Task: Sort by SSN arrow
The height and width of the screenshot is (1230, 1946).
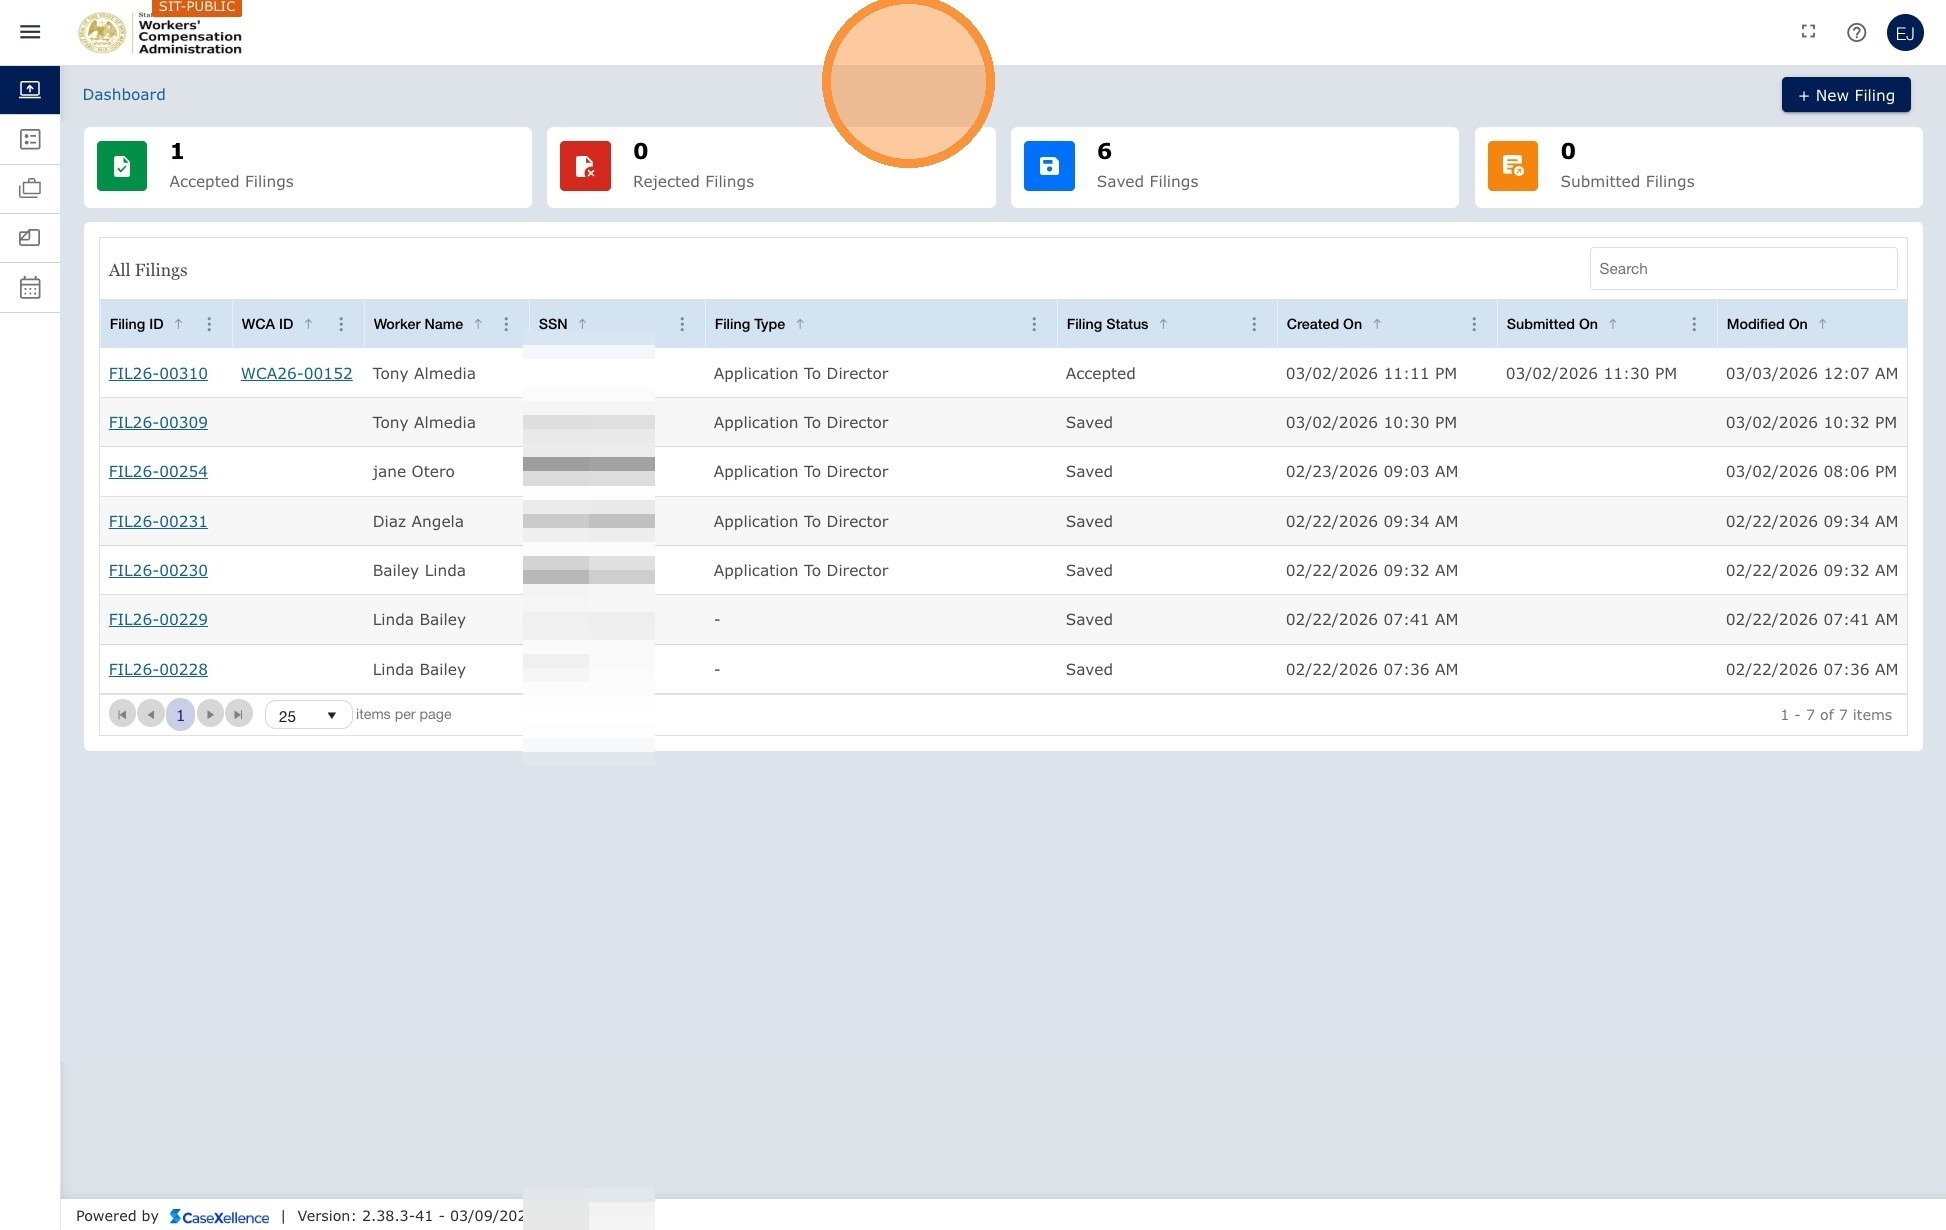Action: [x=582, y=324]
